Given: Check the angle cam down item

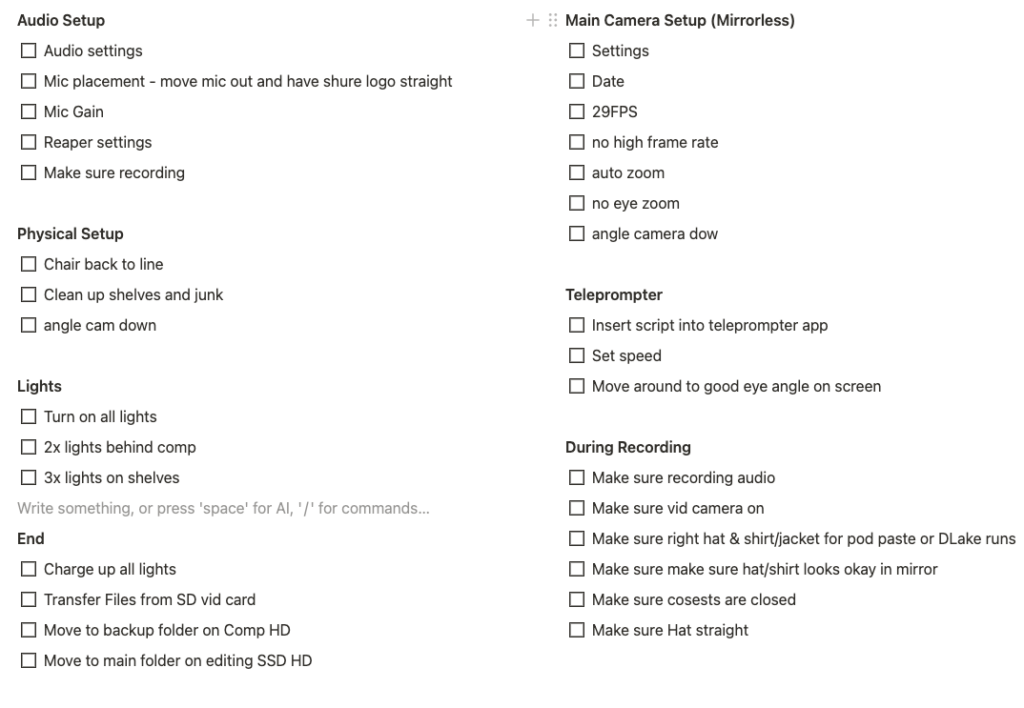Looking at the screenshot, I should [29, 325].
